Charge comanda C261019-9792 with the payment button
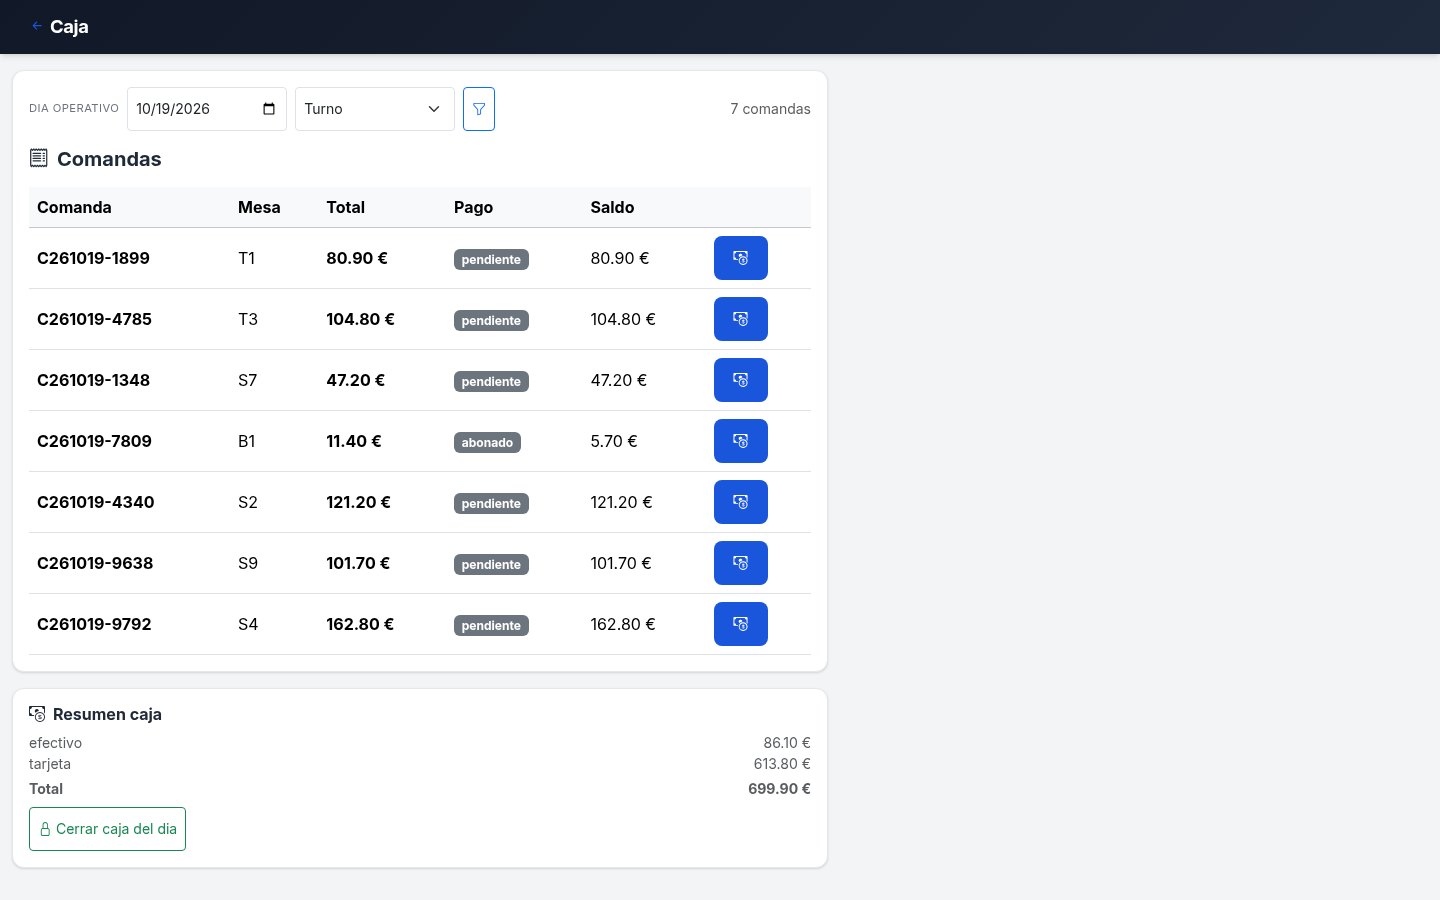This screenshot has width=1440, height=900. (741, 624)
